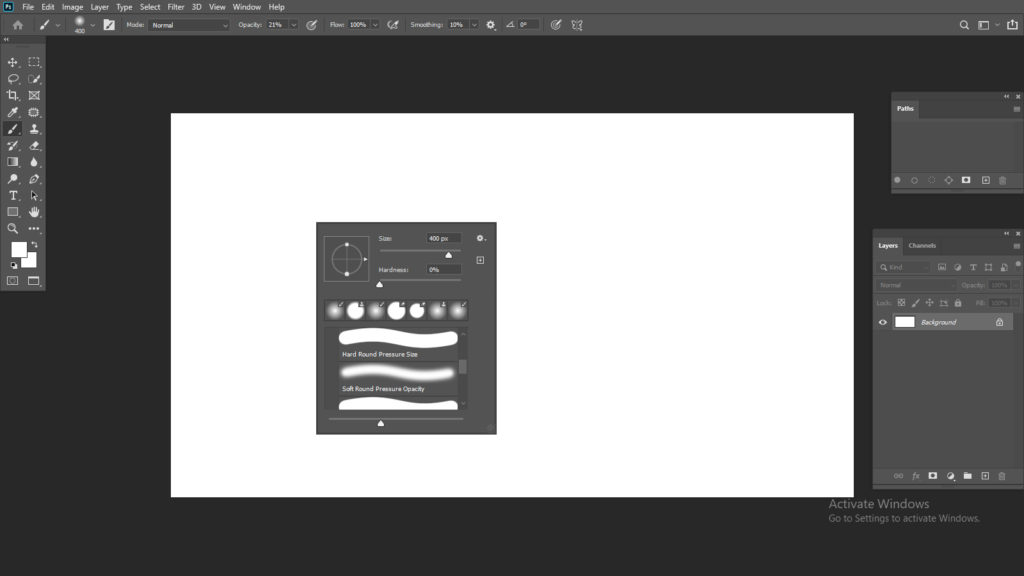1024x576 pixels.
Task: Create new brush preset from picker
Action: tap(480, 260)
